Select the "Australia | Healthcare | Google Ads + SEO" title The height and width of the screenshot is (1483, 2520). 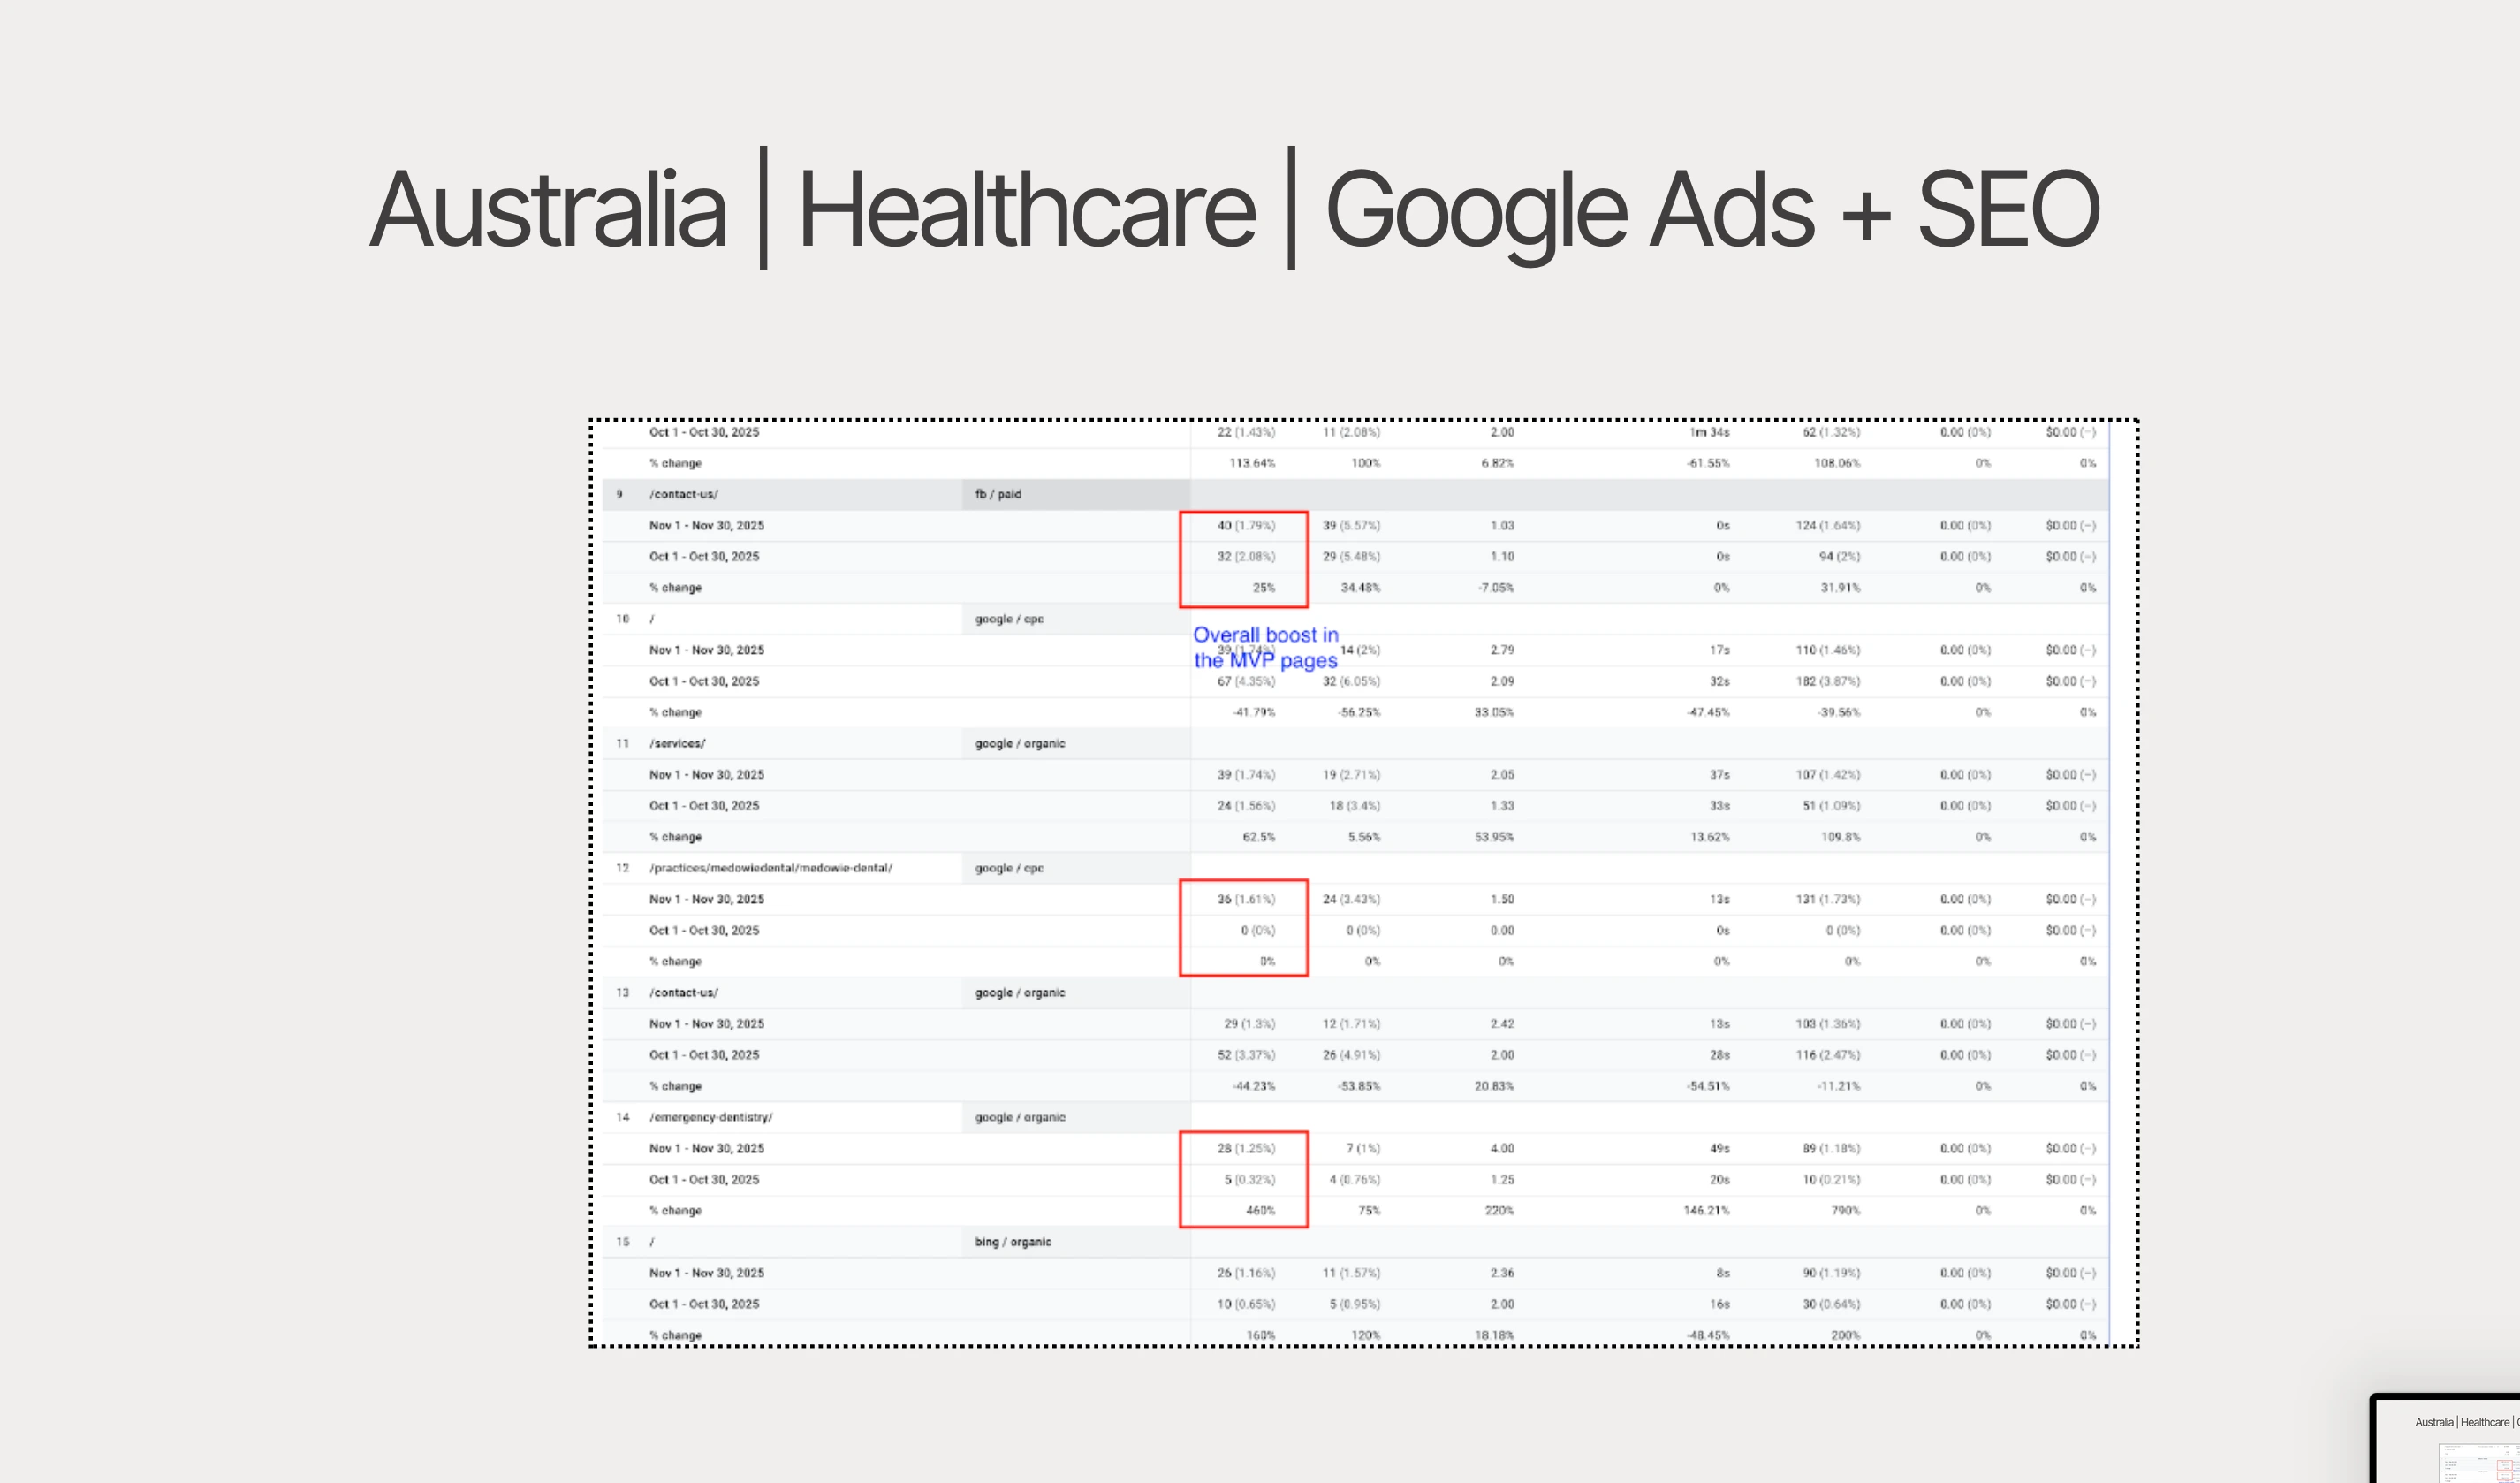click(1233, 209)
